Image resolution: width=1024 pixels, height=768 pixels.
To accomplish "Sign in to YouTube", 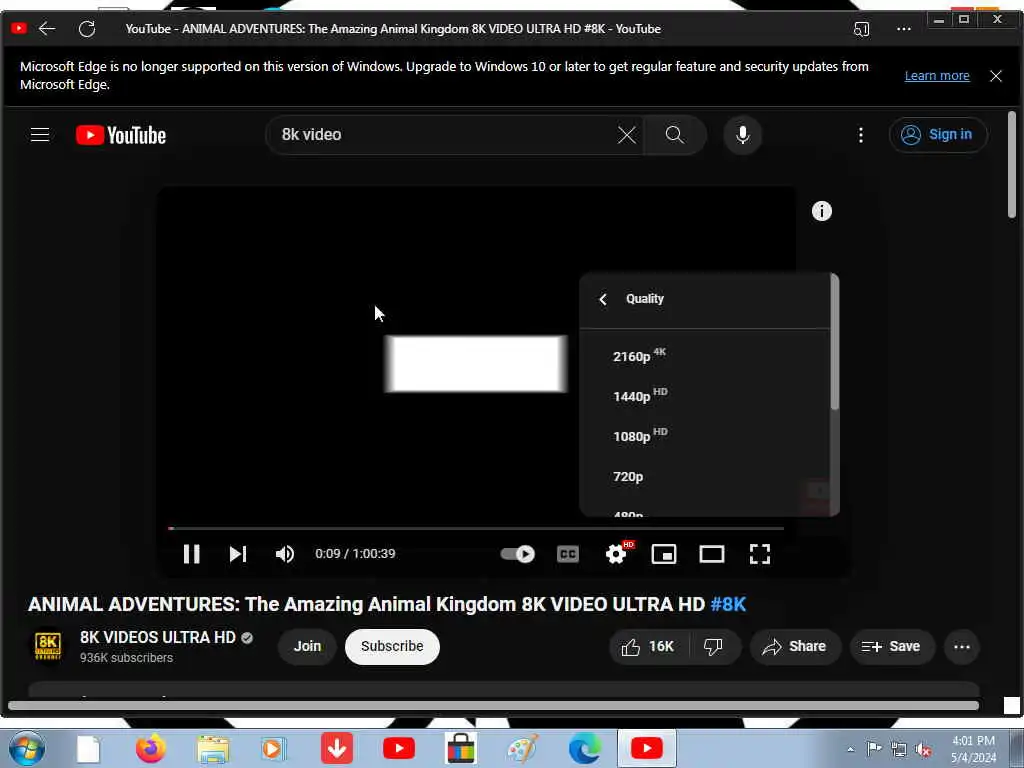I will [938, 135].
